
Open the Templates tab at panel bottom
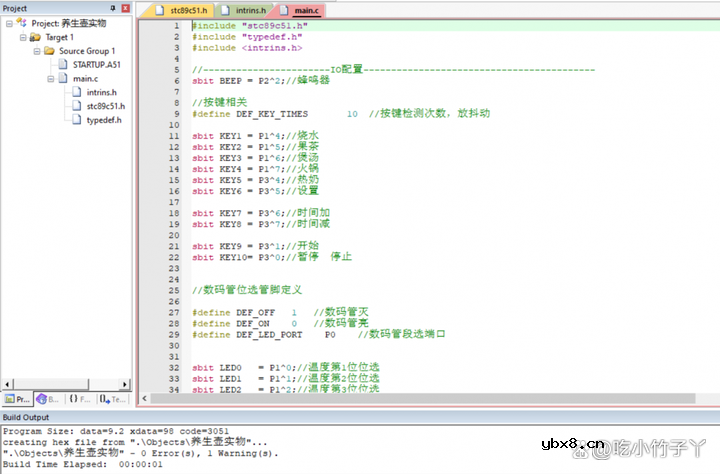(x=112, y=399)
